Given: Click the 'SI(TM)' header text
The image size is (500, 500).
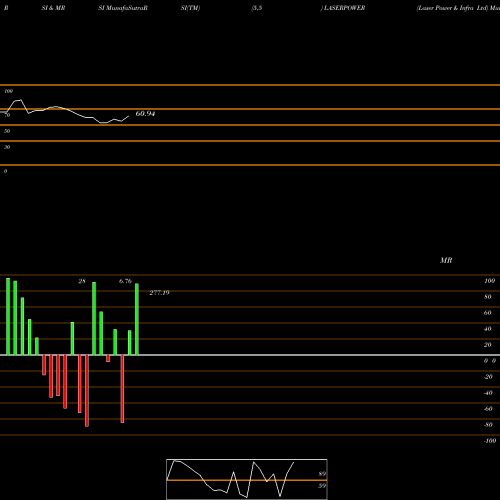Looking at the screenshot, I should click(x=190, y=8).
